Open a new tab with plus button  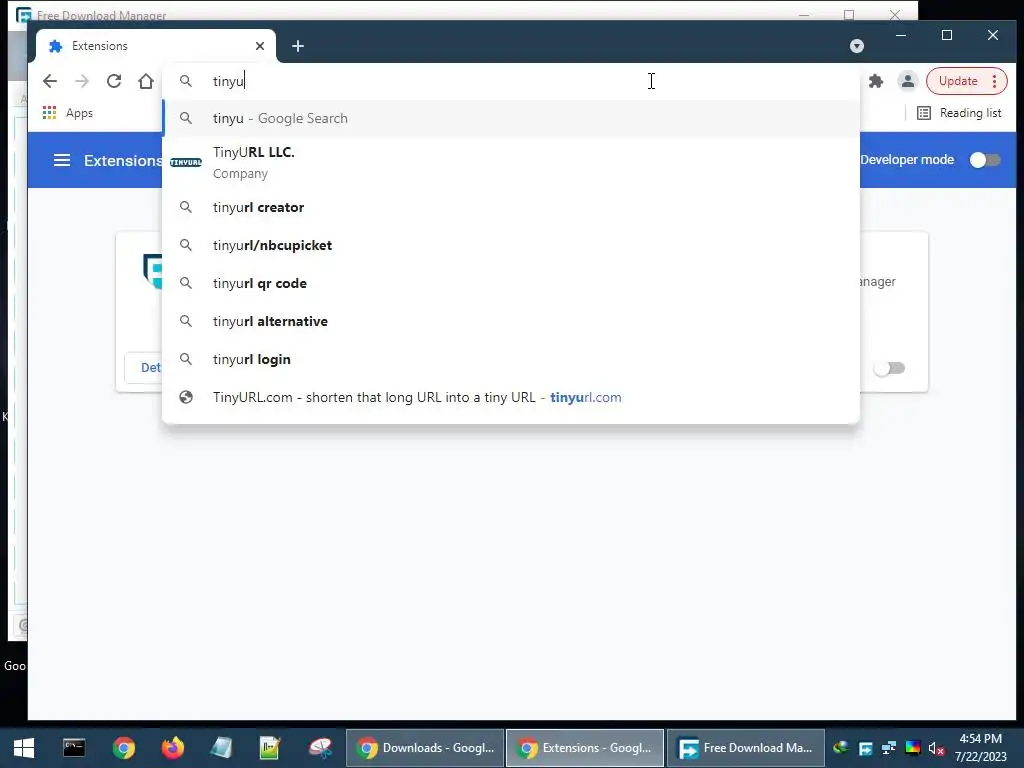(298, 46)
